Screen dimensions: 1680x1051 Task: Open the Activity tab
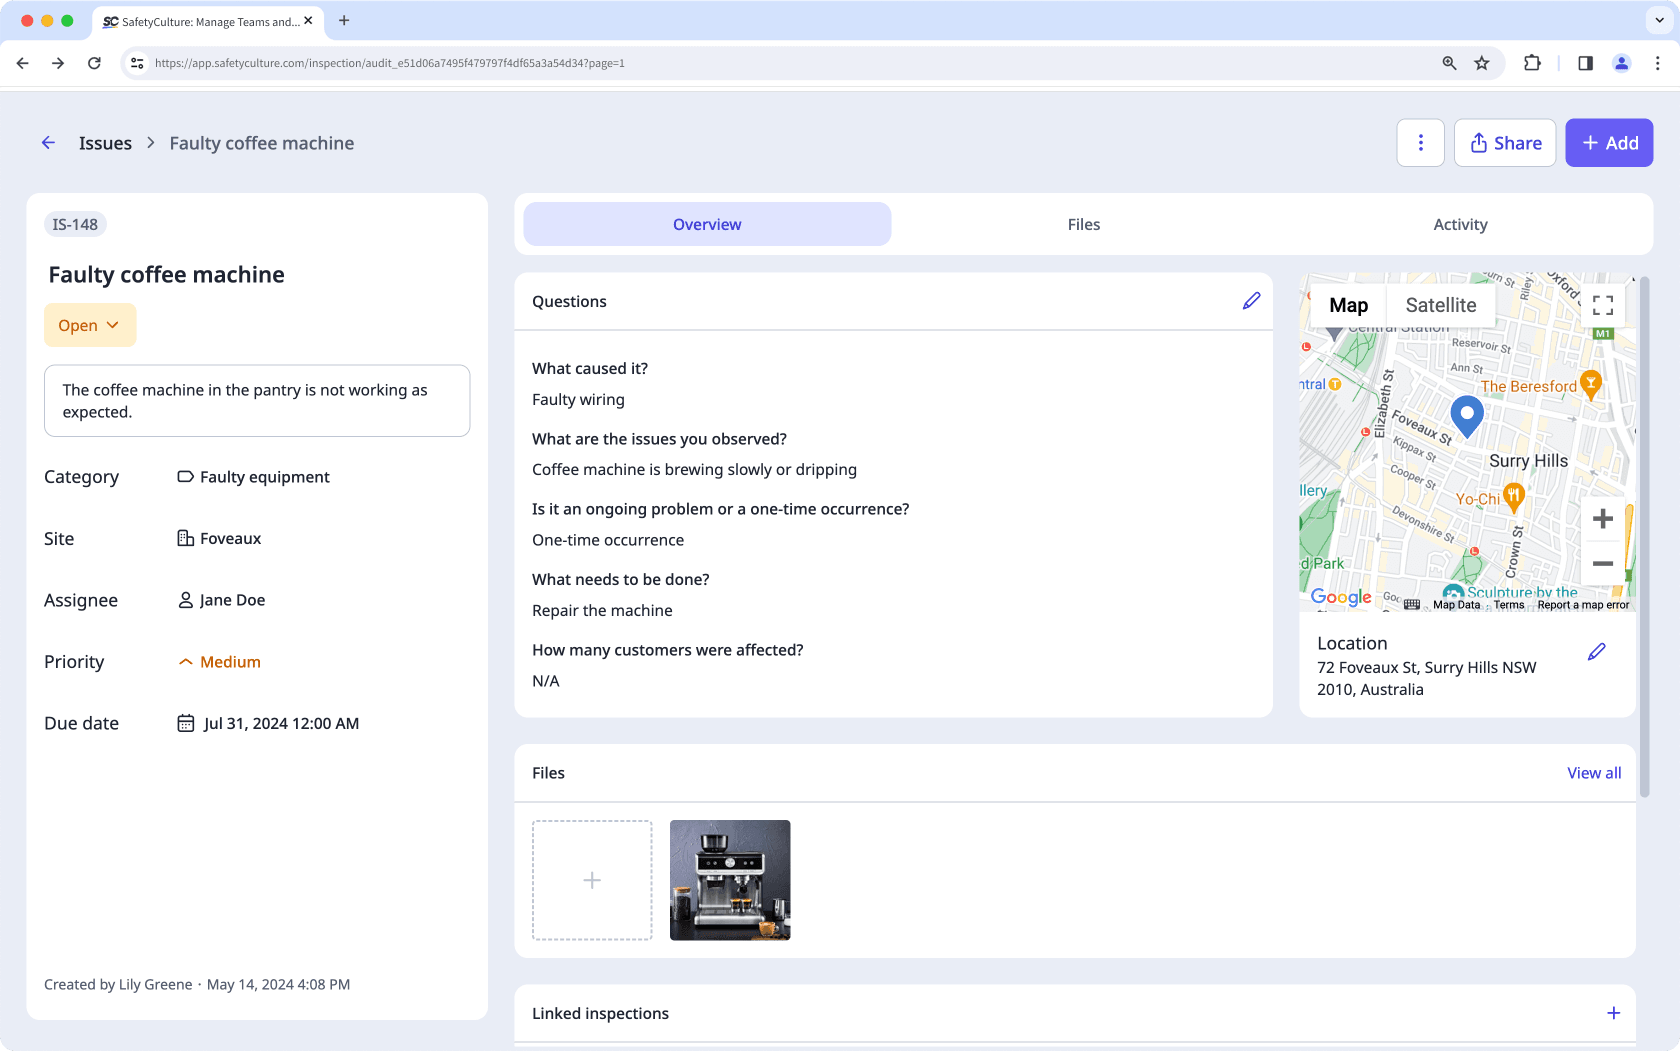[x=1459, y=224]
